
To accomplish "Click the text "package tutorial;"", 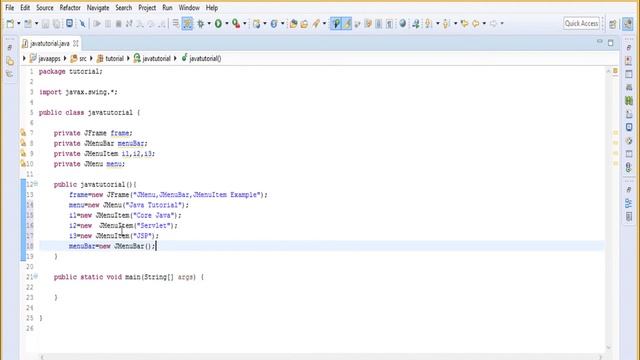I will 71,71.
